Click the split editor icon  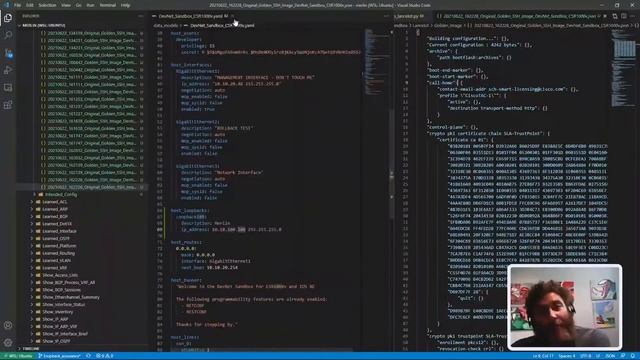pos(615,16)
